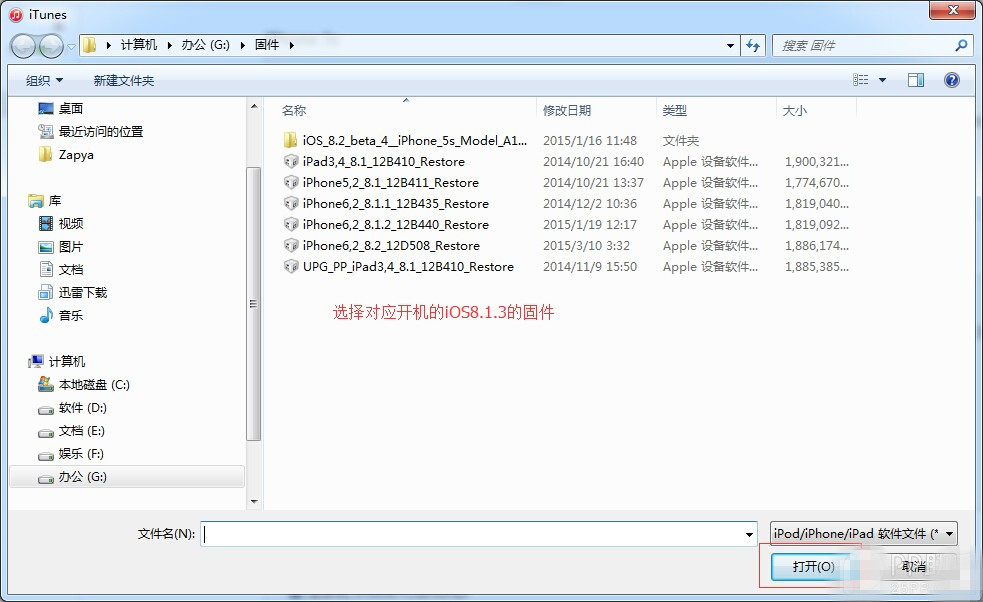Click inside the 文件名 input field
Screen dimensions: 983x602
(450, 533)
